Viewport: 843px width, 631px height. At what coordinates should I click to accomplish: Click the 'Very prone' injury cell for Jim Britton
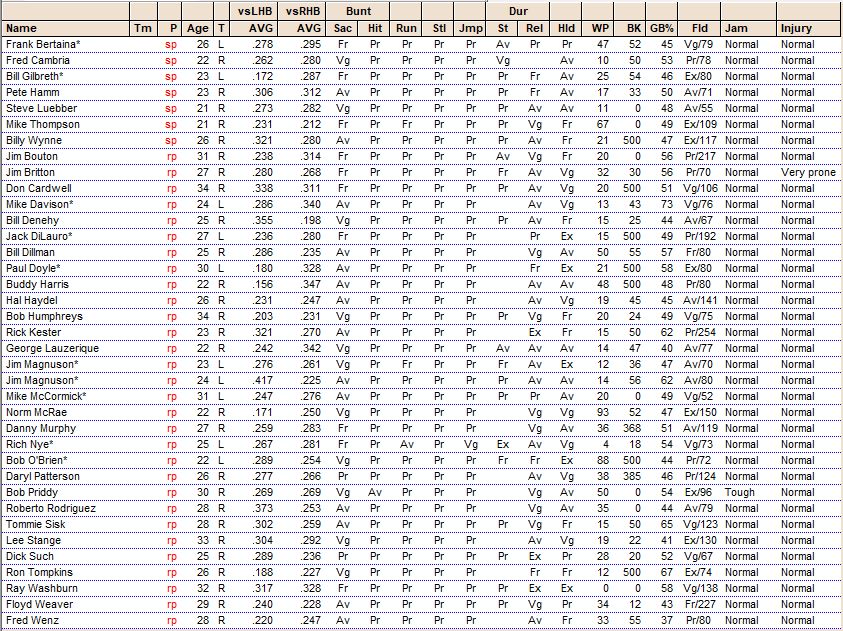[x=800, y=172]
